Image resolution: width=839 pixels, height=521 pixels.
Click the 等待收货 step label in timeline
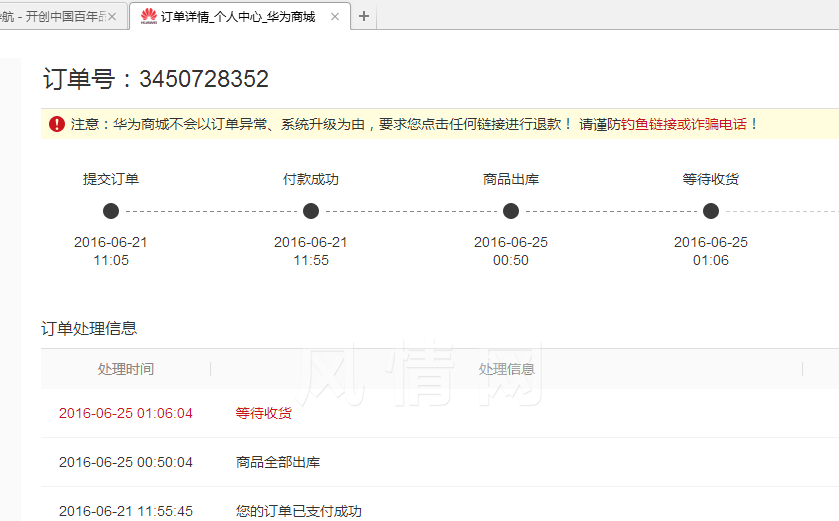click(x=711, y=179)
